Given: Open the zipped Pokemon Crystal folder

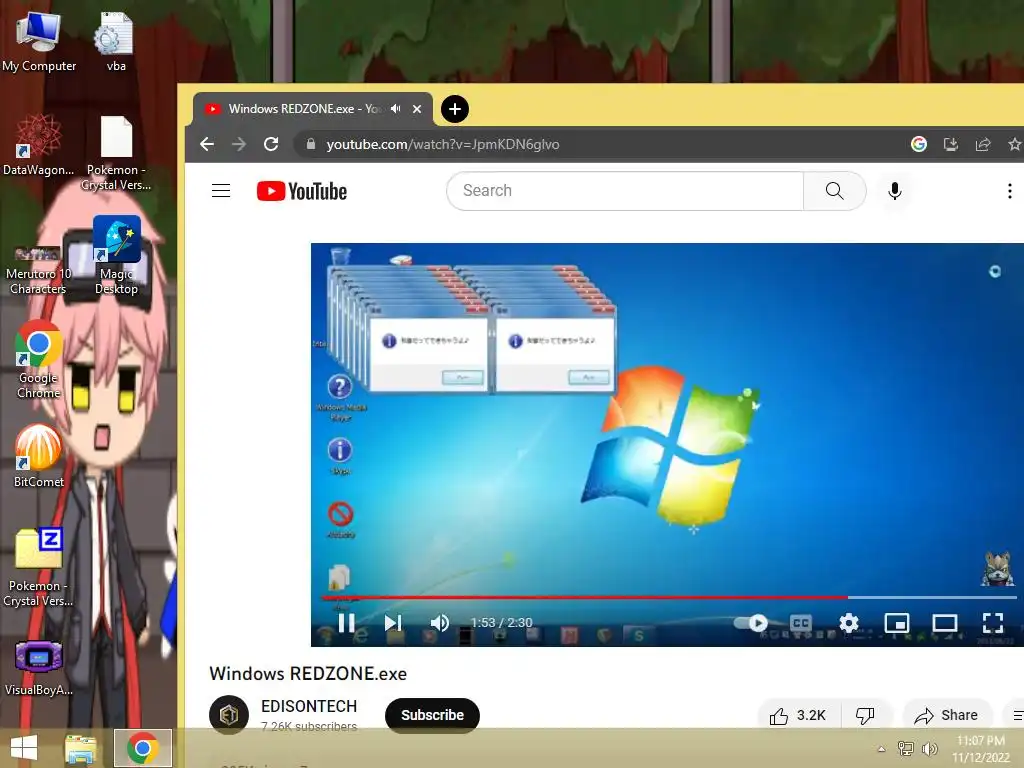Looking at the screenshot, I should [38, 567].
